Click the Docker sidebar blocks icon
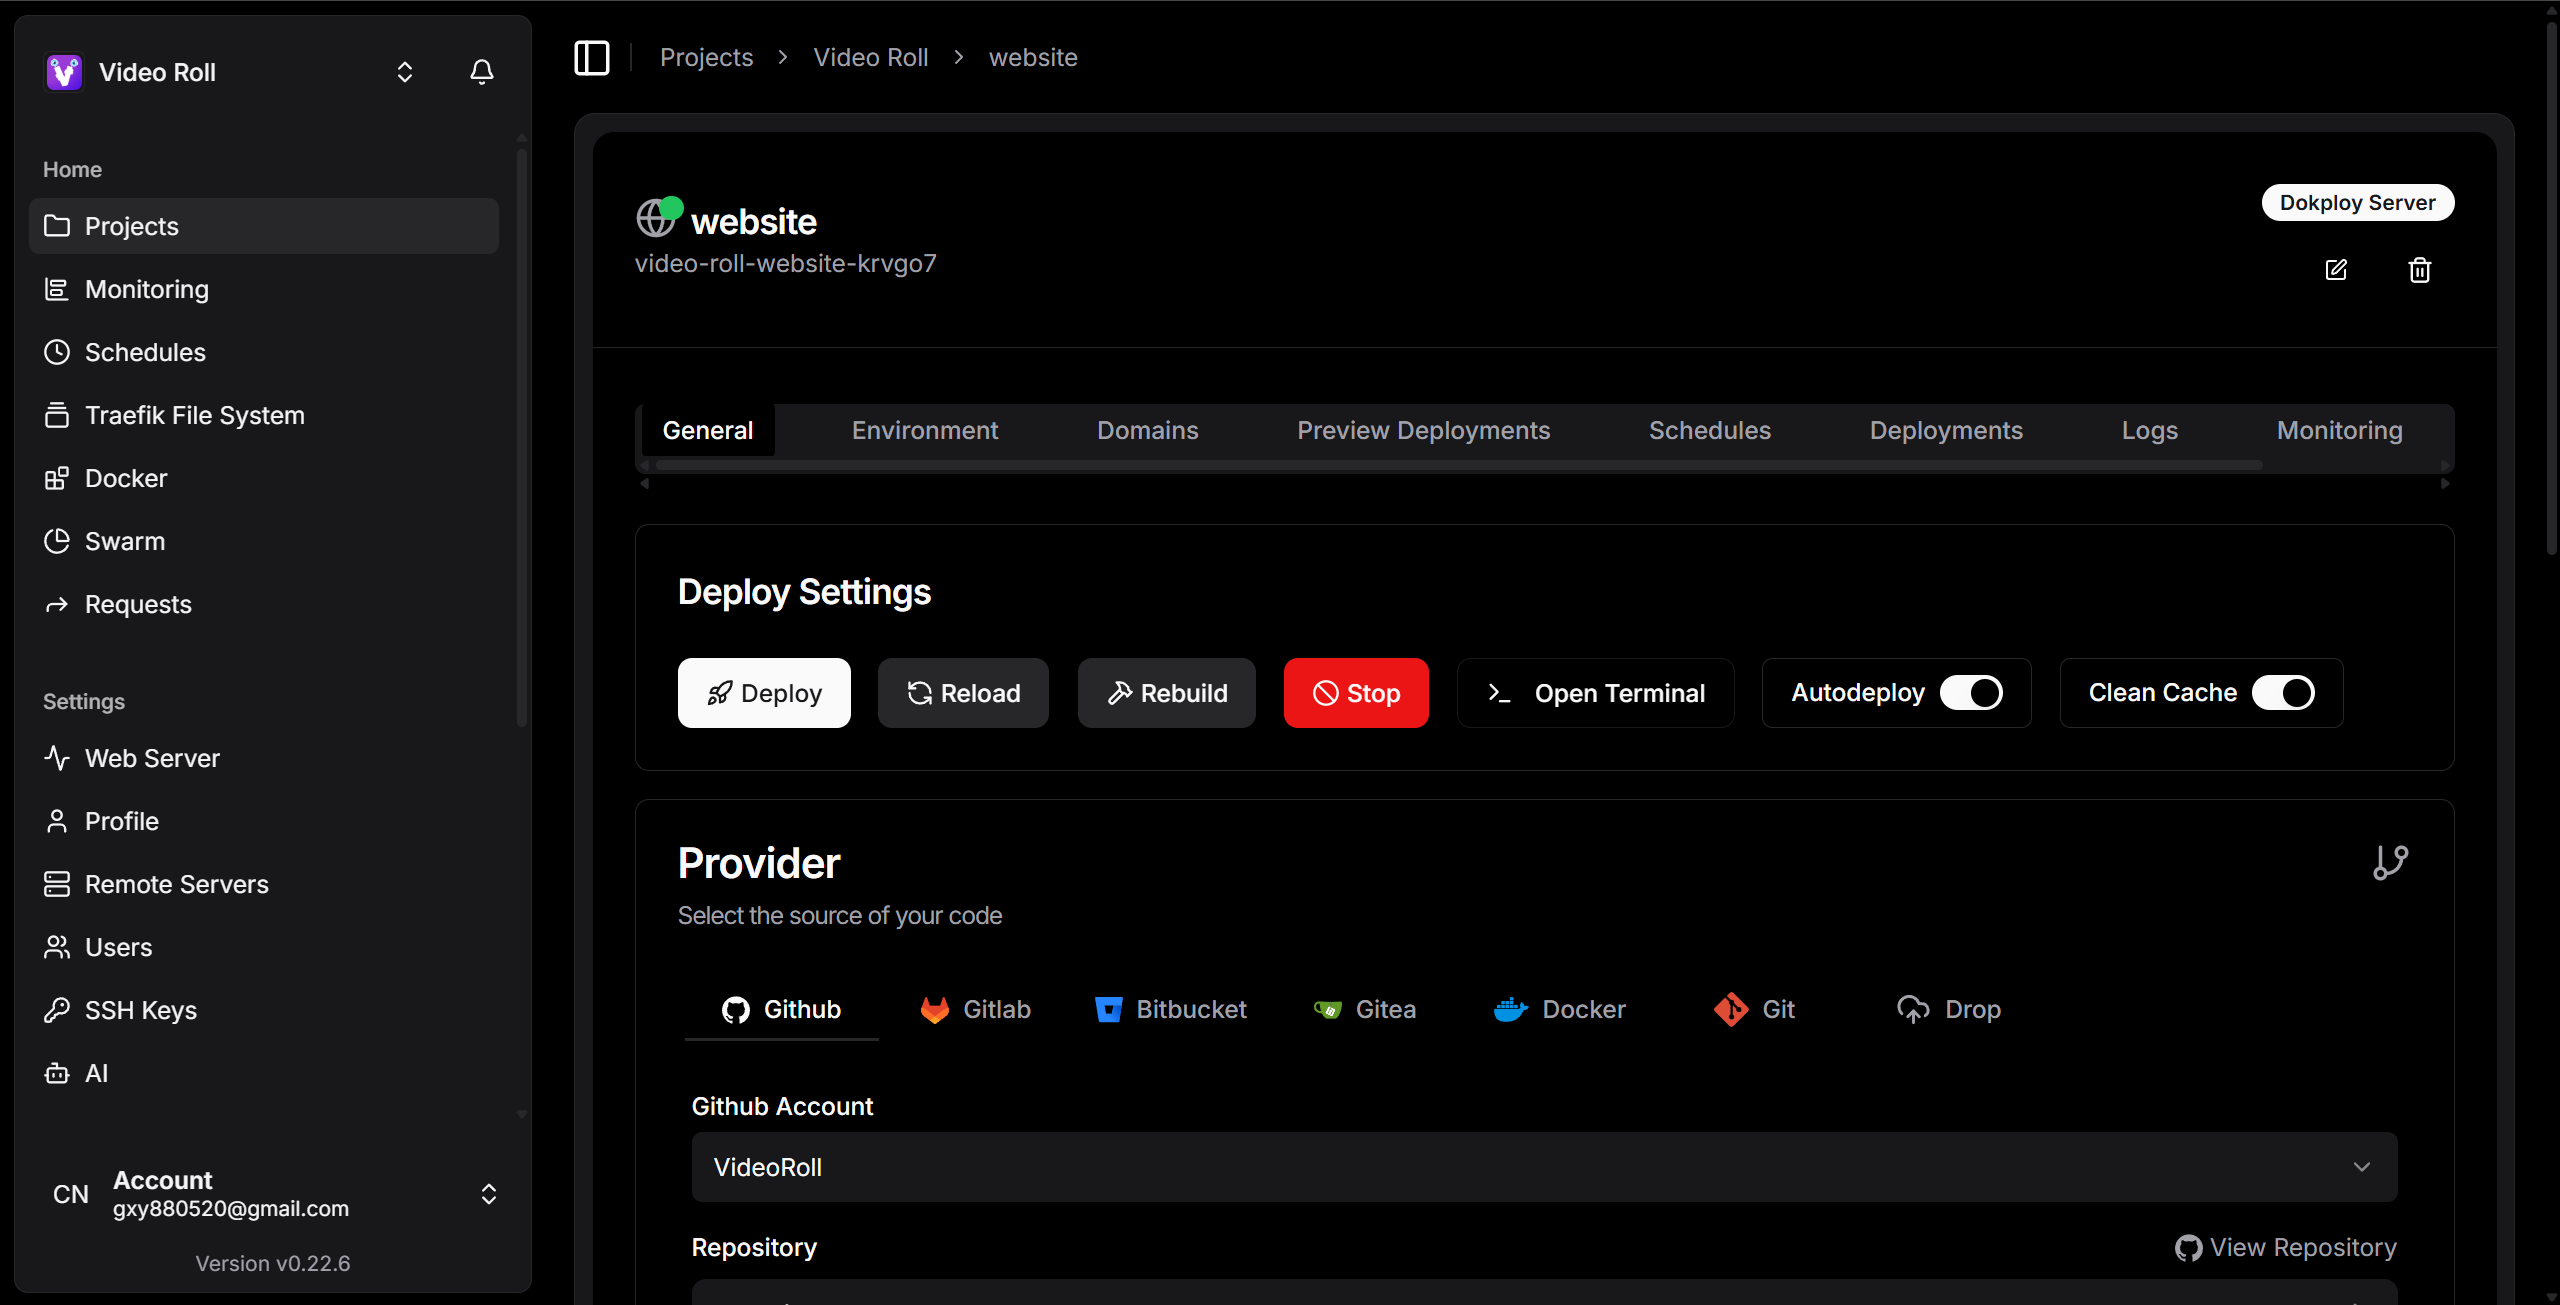The width and height of the screenshot is (2560, 1305). [x=57, y=478]
